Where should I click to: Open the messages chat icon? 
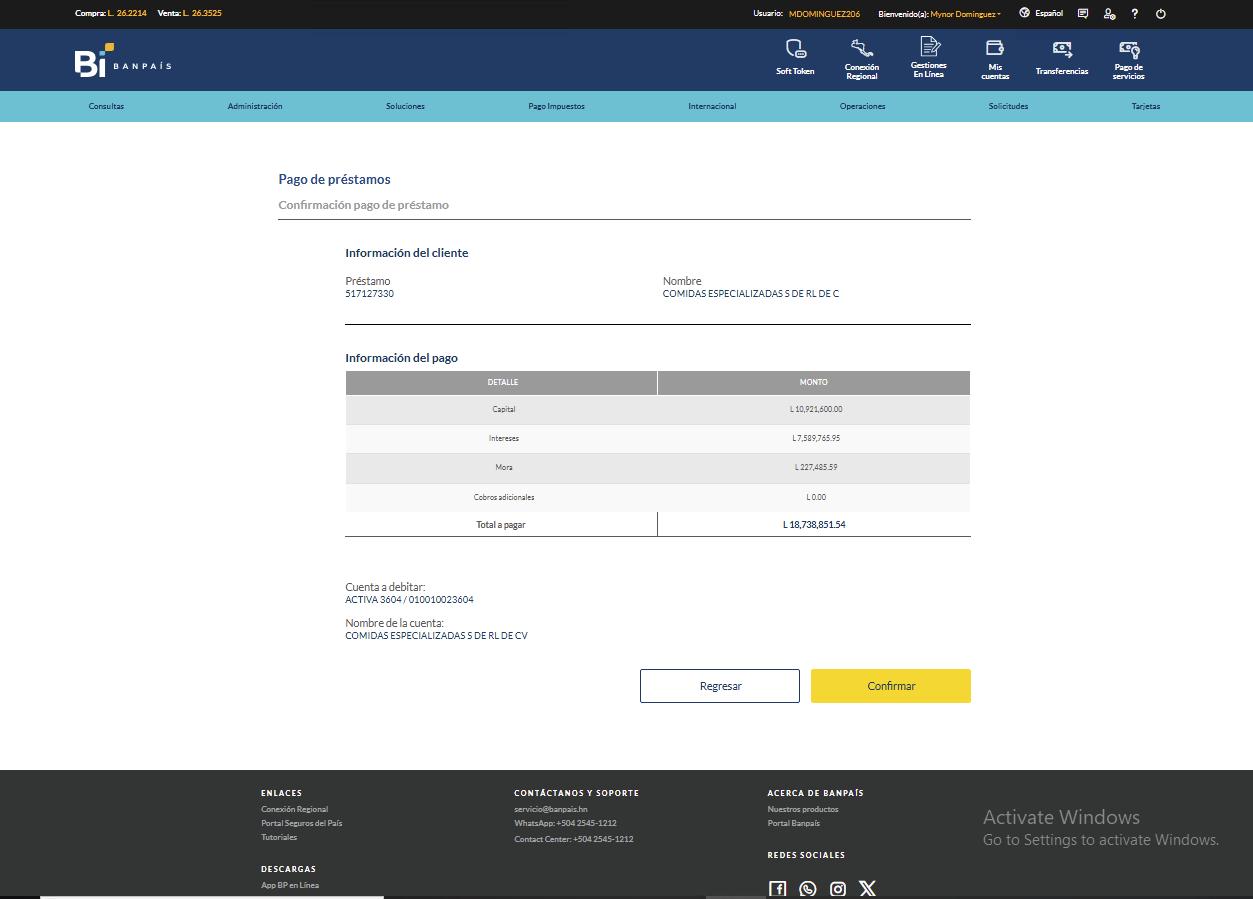(x=1083, y=14)
